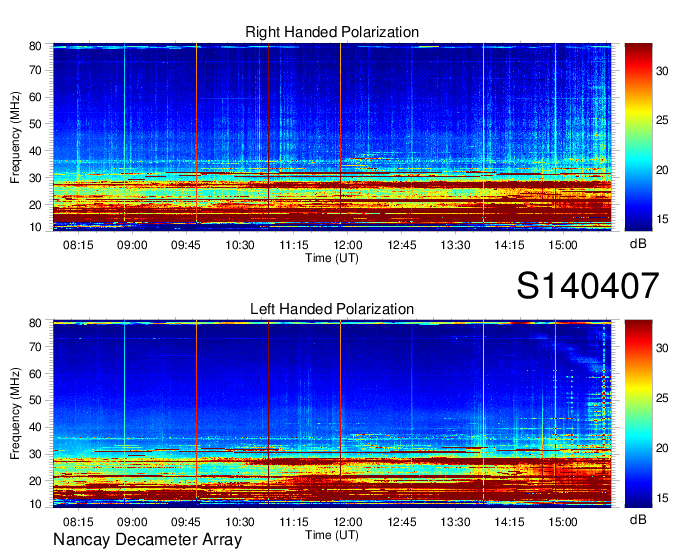Click the 80 frequency tick of Left Handed plot
The image size is (680, 552).
pos(35,323)
